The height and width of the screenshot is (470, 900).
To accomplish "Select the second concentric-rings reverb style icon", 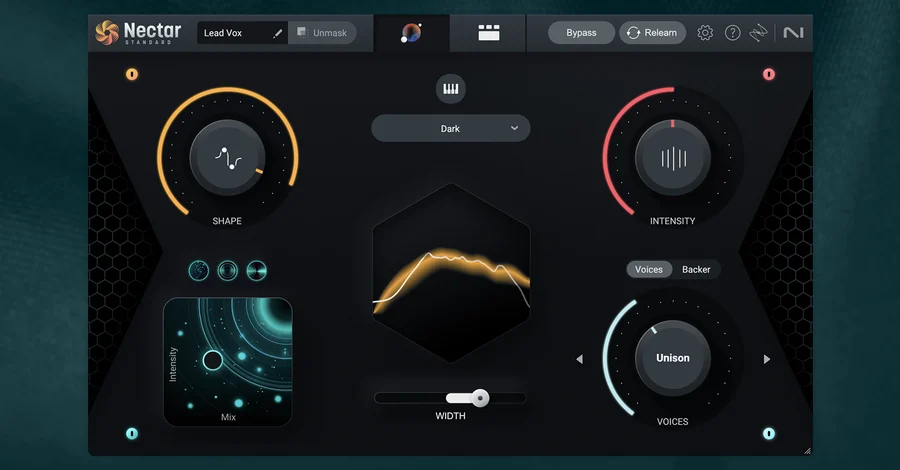I will (x=228, y=270).
